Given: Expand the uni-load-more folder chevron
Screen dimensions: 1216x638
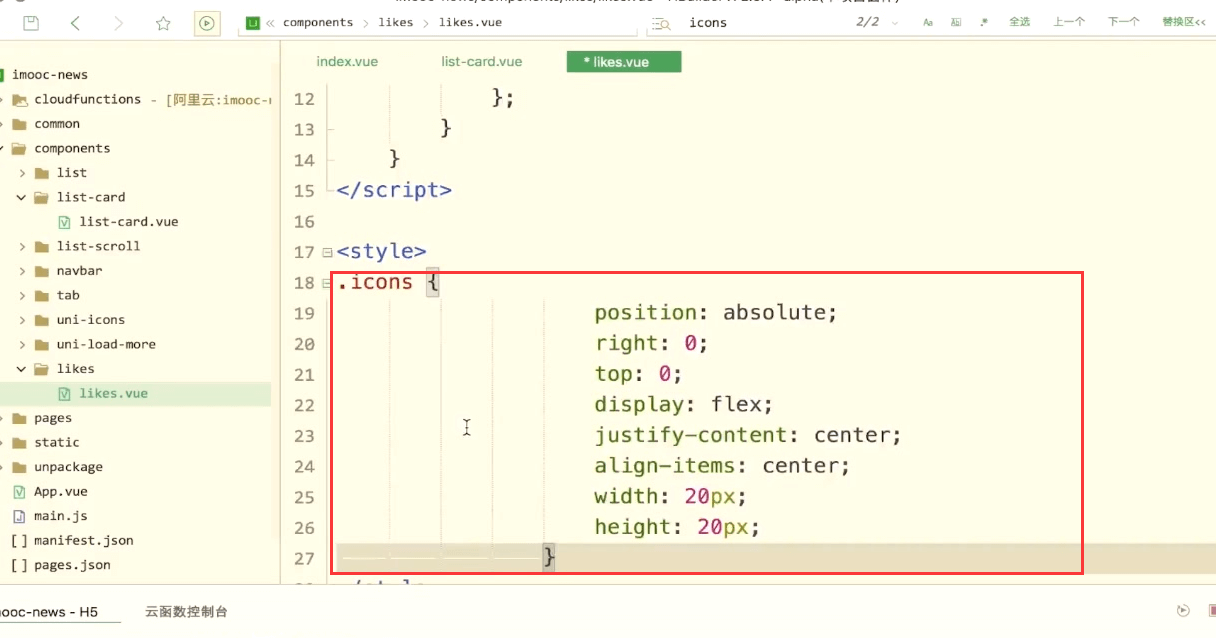Looking at the screenshot, I should point(22,345).
